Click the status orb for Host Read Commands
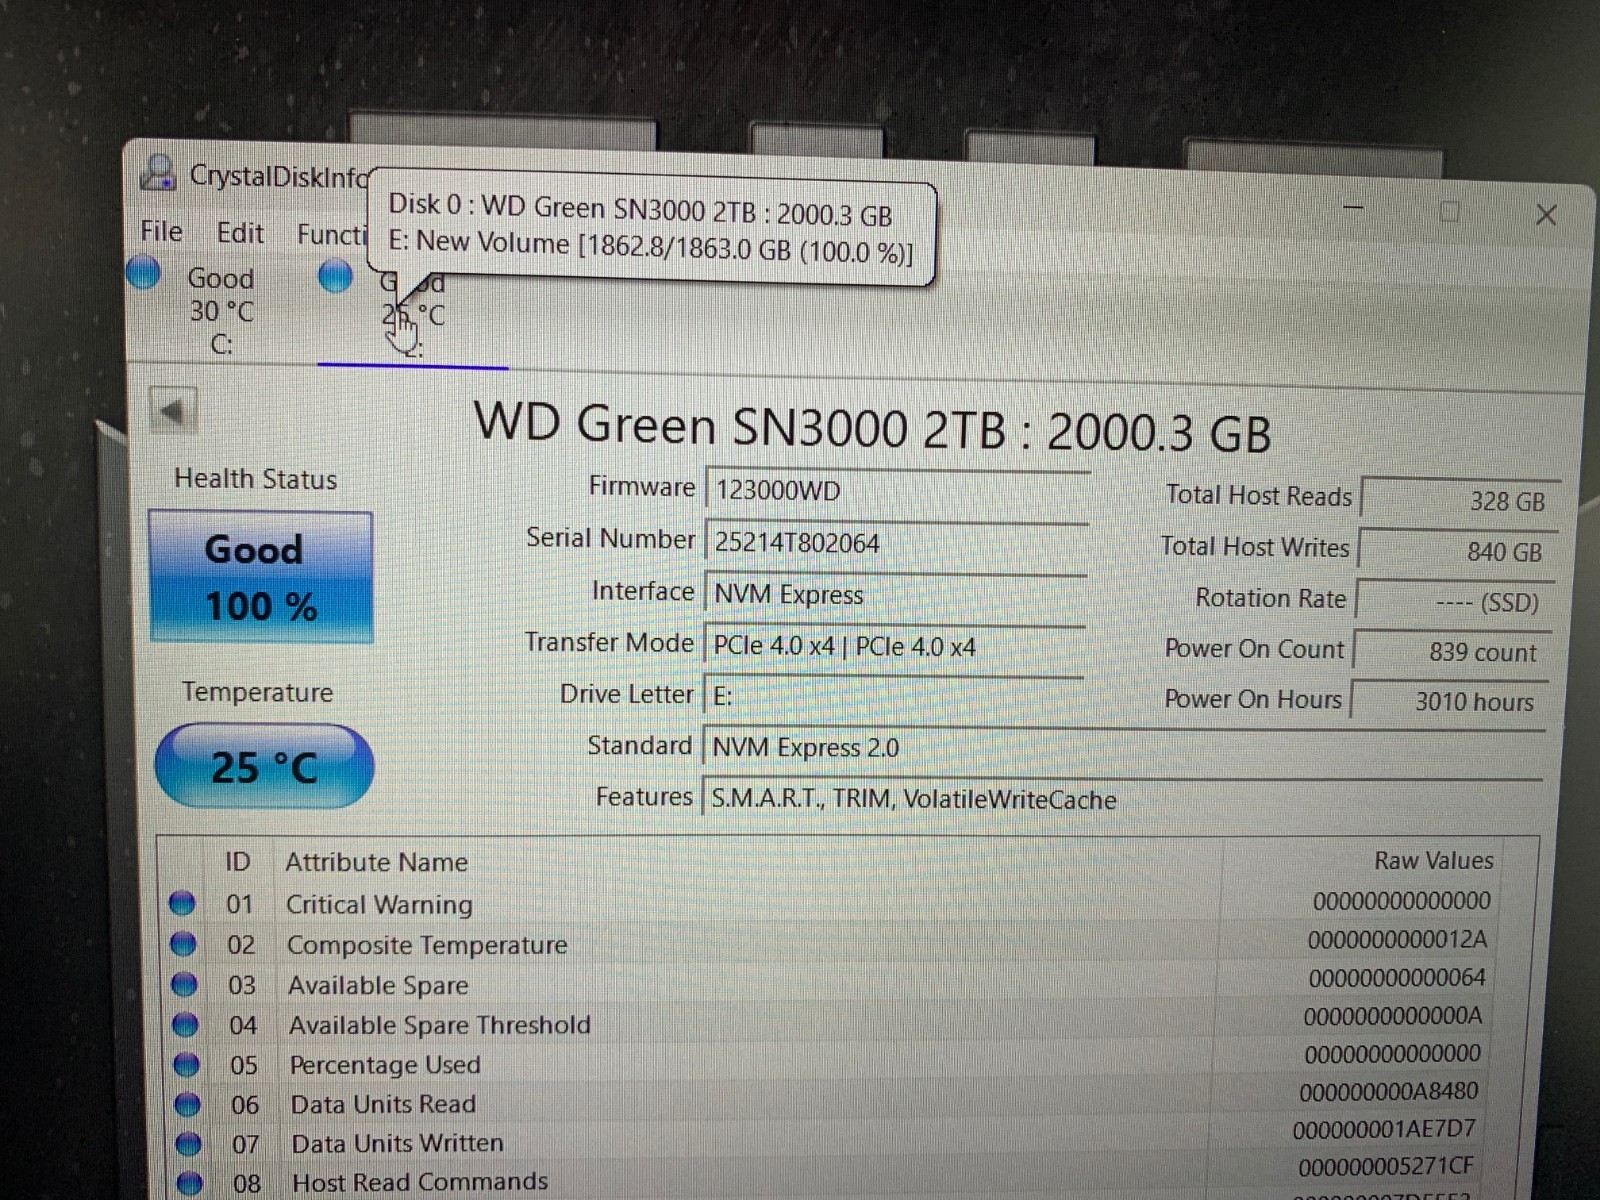 pyautogui.click(x=189, y=1182)
